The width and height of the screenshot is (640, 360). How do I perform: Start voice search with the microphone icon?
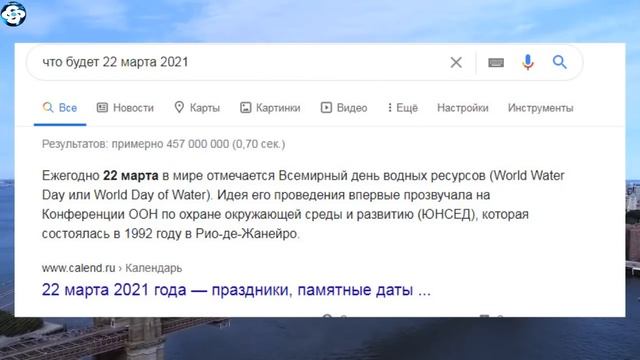click(x=528, y=62)
